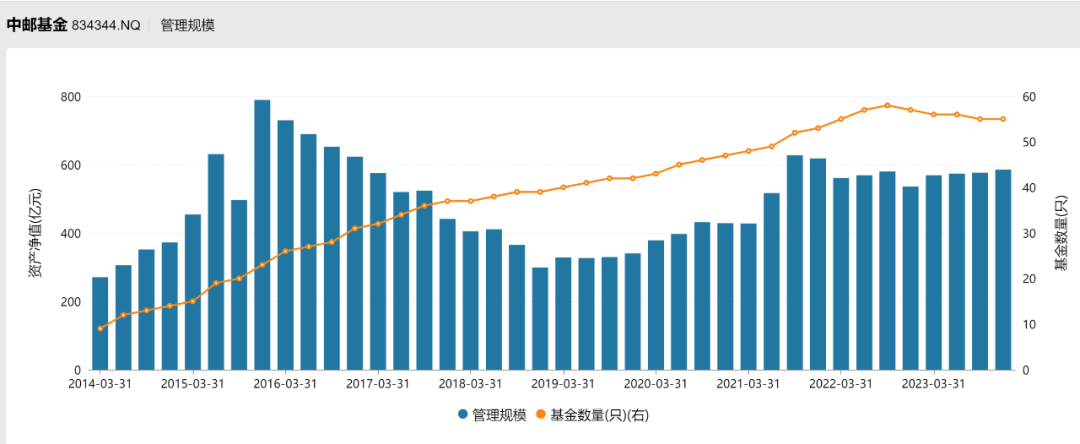Click the left axis value 400

click(72, 233)
